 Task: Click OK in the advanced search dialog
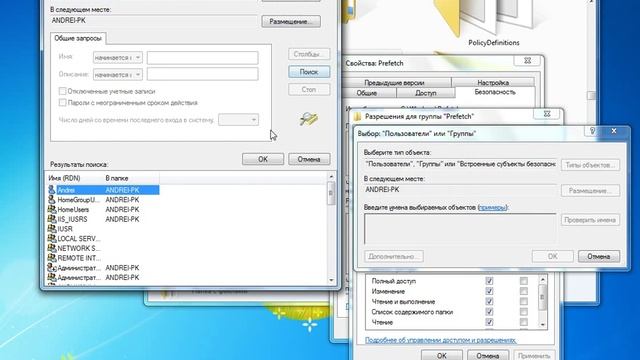263,159
